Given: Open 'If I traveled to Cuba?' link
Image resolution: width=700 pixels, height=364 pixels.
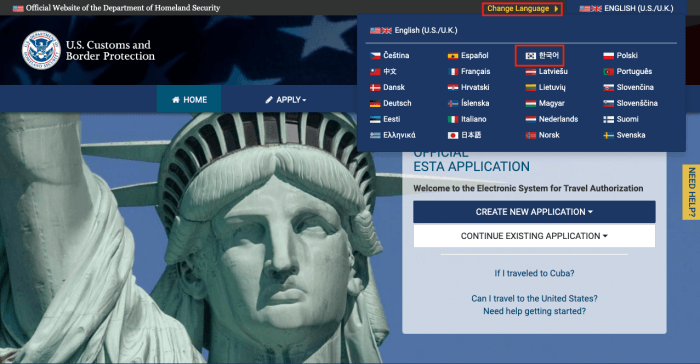Looking at the screenshot, I should 534,273.
